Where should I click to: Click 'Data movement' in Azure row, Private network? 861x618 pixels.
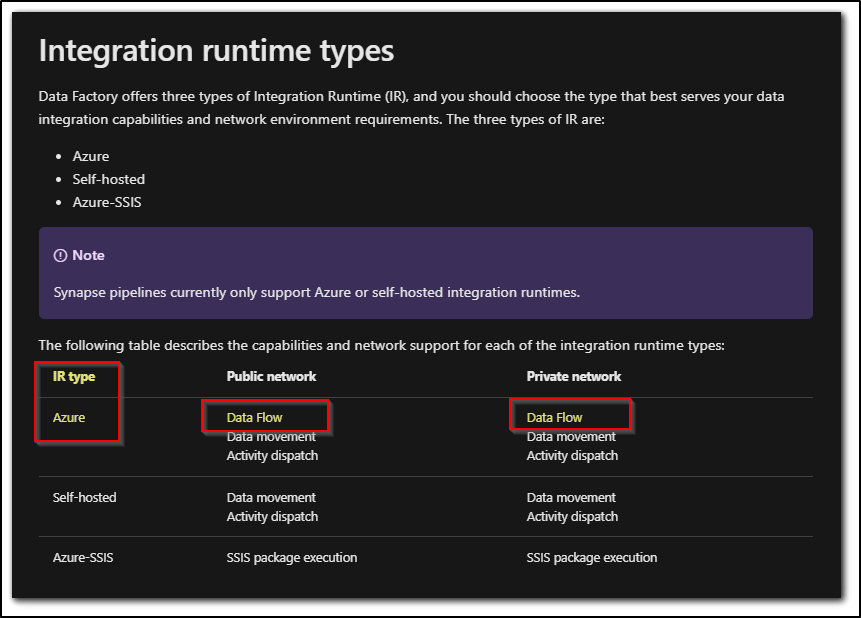(571, 437)
